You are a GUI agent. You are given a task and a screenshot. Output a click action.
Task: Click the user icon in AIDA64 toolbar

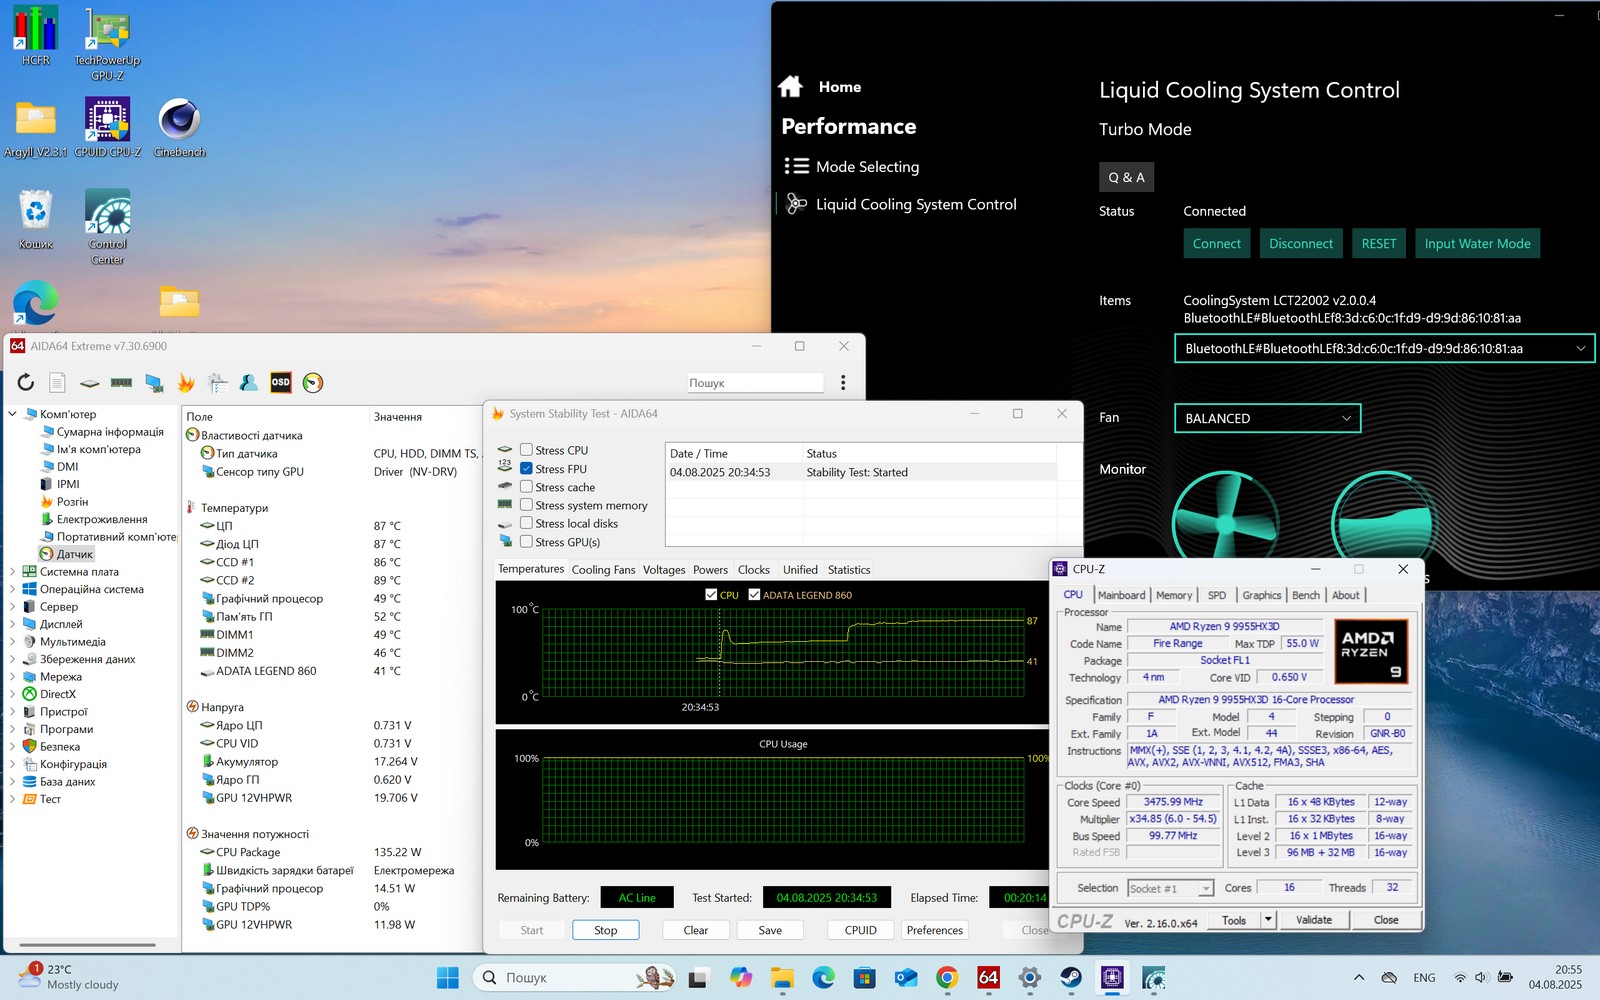(249, 382)
